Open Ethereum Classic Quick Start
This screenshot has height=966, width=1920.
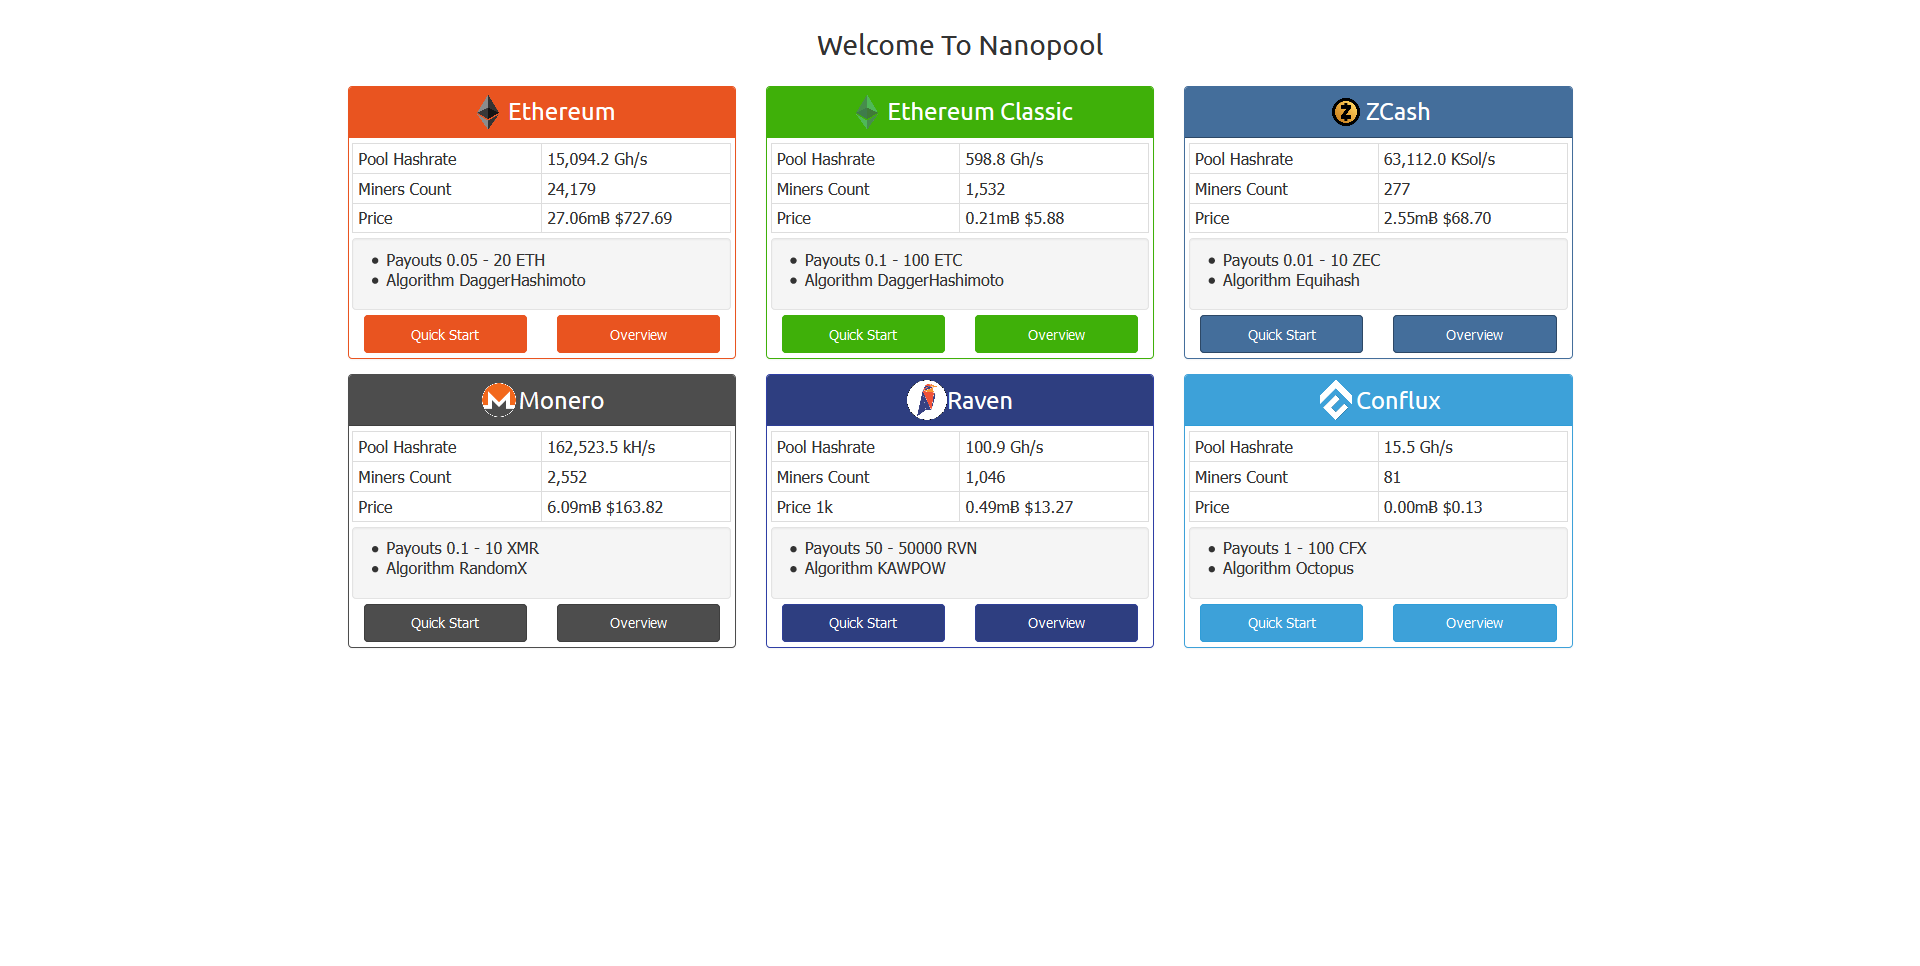click(863, 334)
